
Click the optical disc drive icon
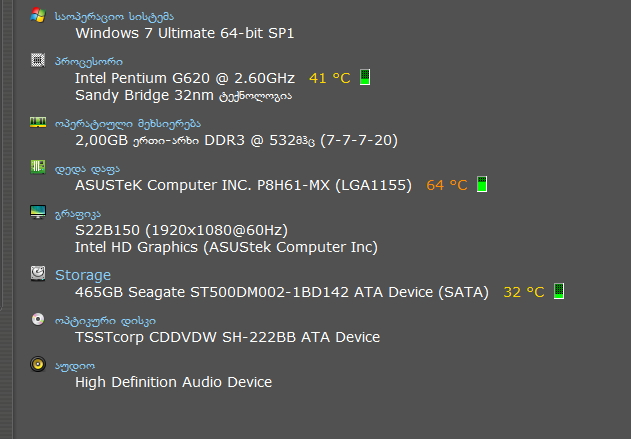coord(38,320)
